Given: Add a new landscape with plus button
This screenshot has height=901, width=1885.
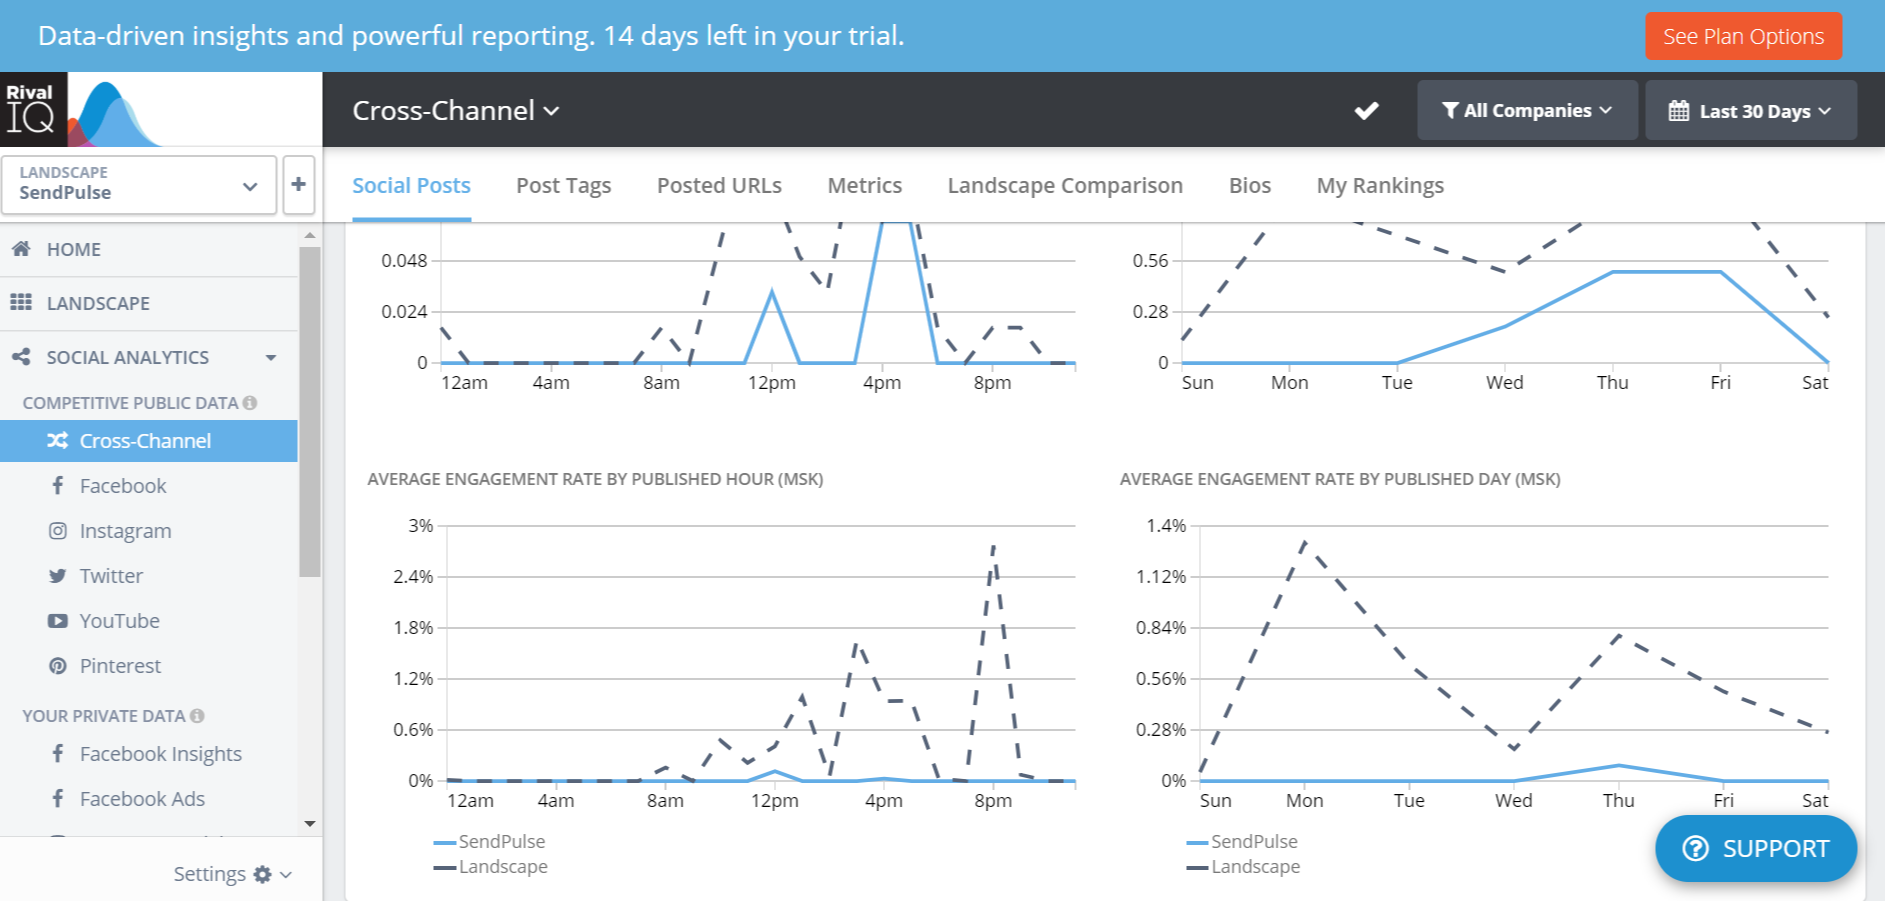Looking at the screenshot, I should (x=298, y=184).
